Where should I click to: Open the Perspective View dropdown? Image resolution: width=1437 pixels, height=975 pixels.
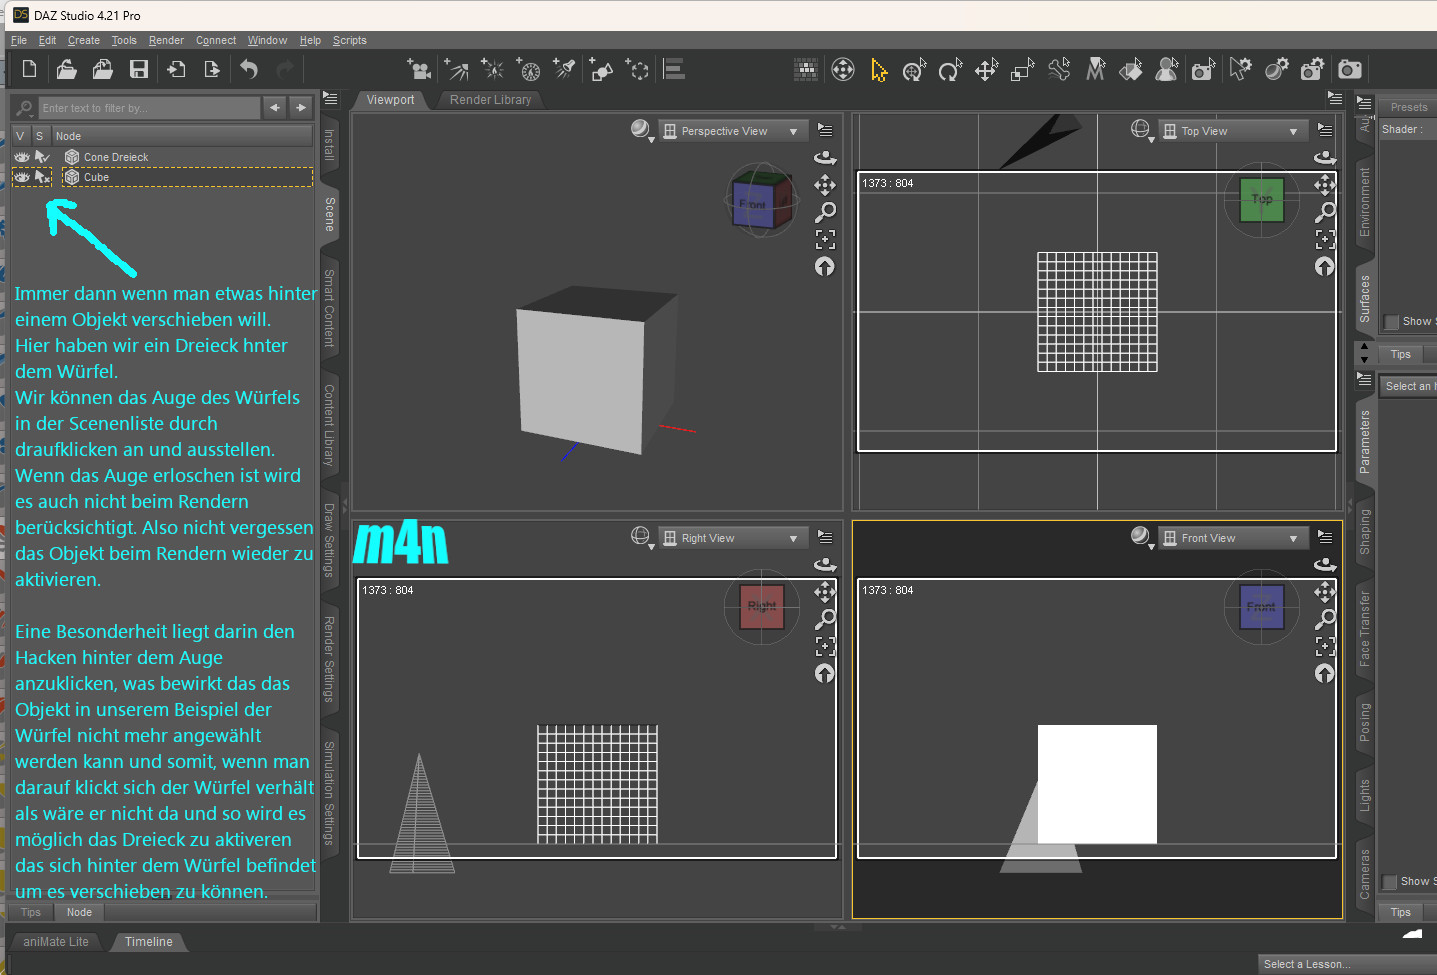[x=733, y=131]
